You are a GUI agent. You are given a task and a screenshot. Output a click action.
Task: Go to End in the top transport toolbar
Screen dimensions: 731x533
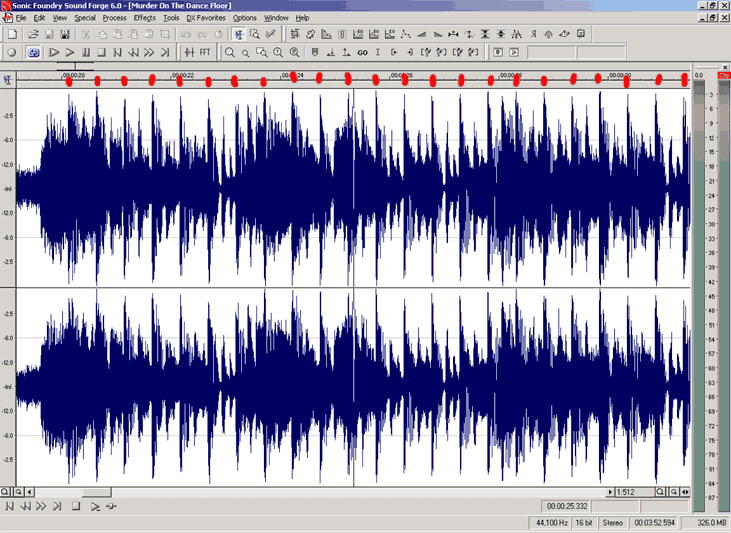click(165, 52)
